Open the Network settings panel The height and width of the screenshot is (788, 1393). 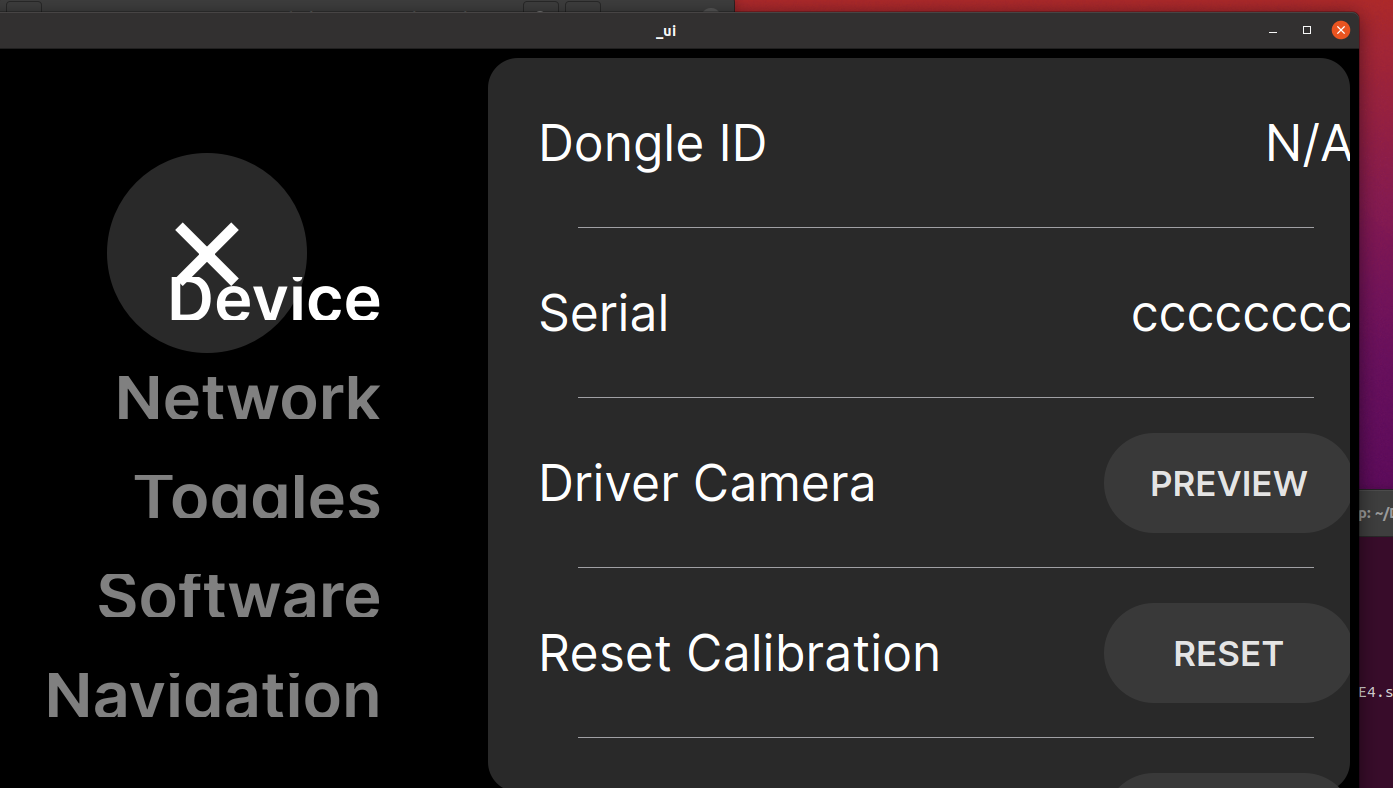(247, 397)
